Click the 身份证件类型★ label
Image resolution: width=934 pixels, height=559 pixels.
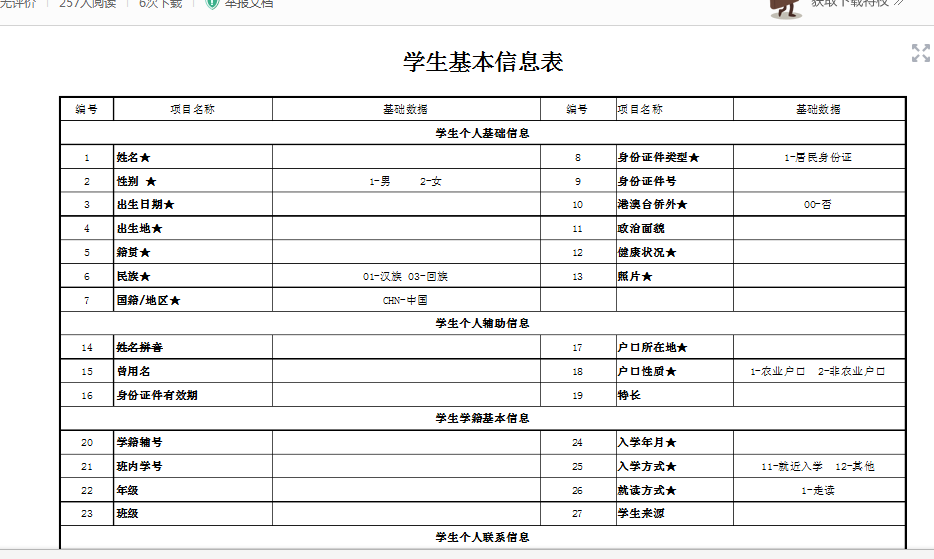(x=658, y=157)
